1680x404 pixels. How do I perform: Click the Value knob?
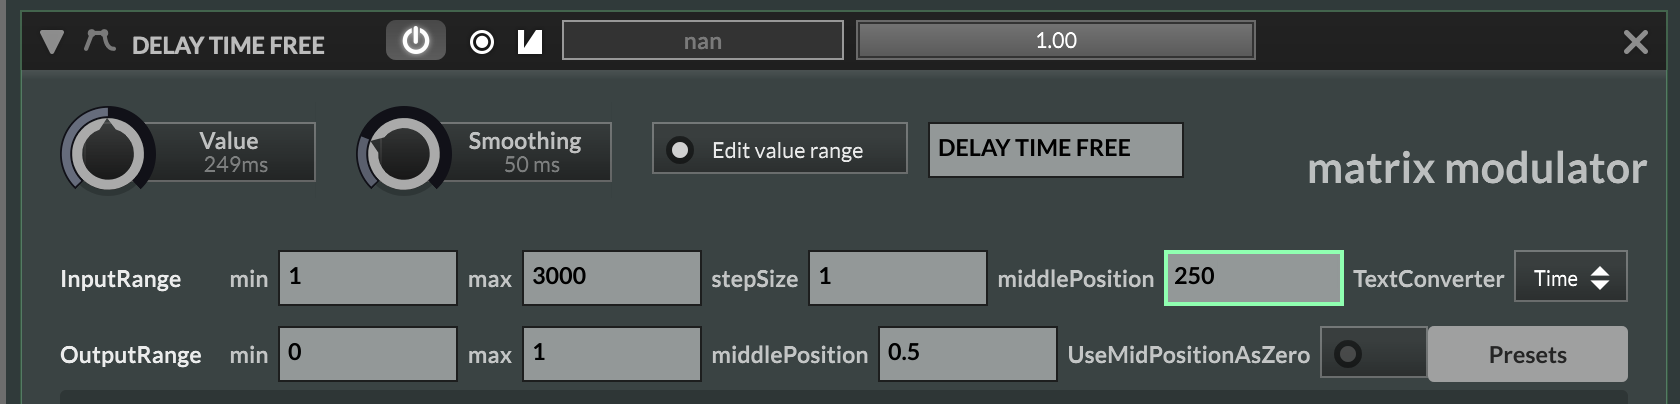pyautogui.click(x=107, y=152)
